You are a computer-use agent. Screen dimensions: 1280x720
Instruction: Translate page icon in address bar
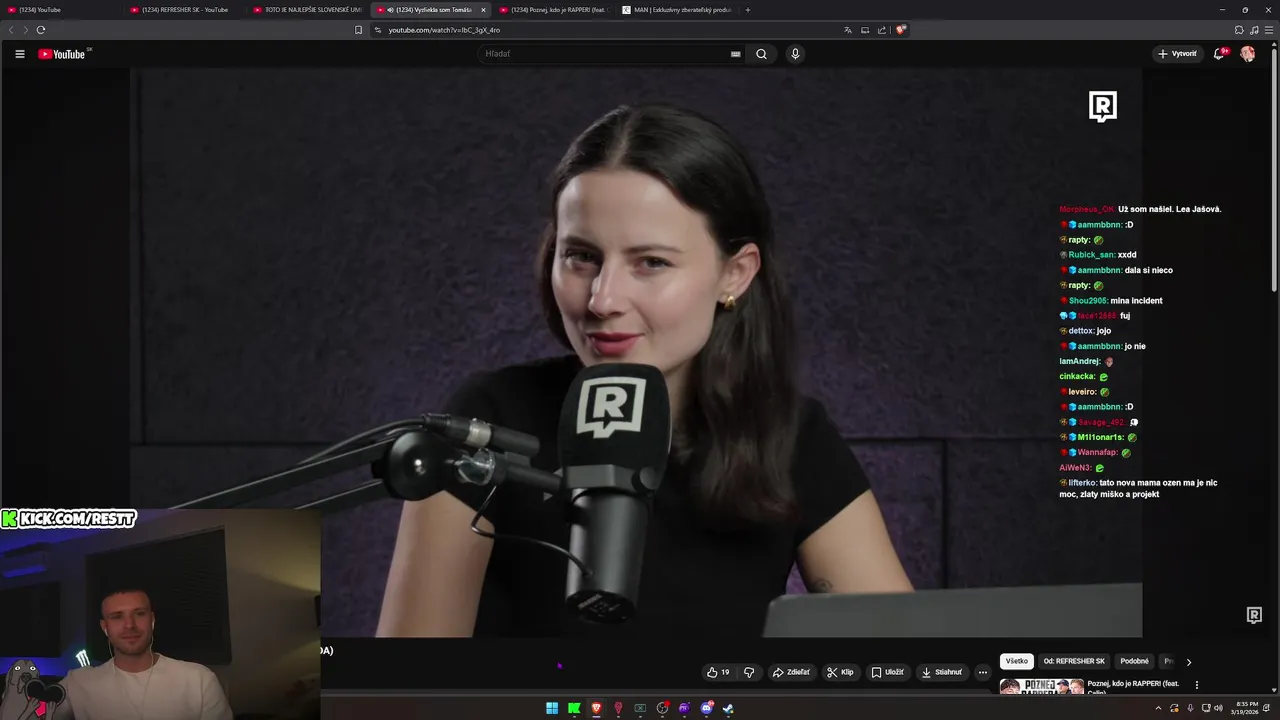[x=848, y=30]
